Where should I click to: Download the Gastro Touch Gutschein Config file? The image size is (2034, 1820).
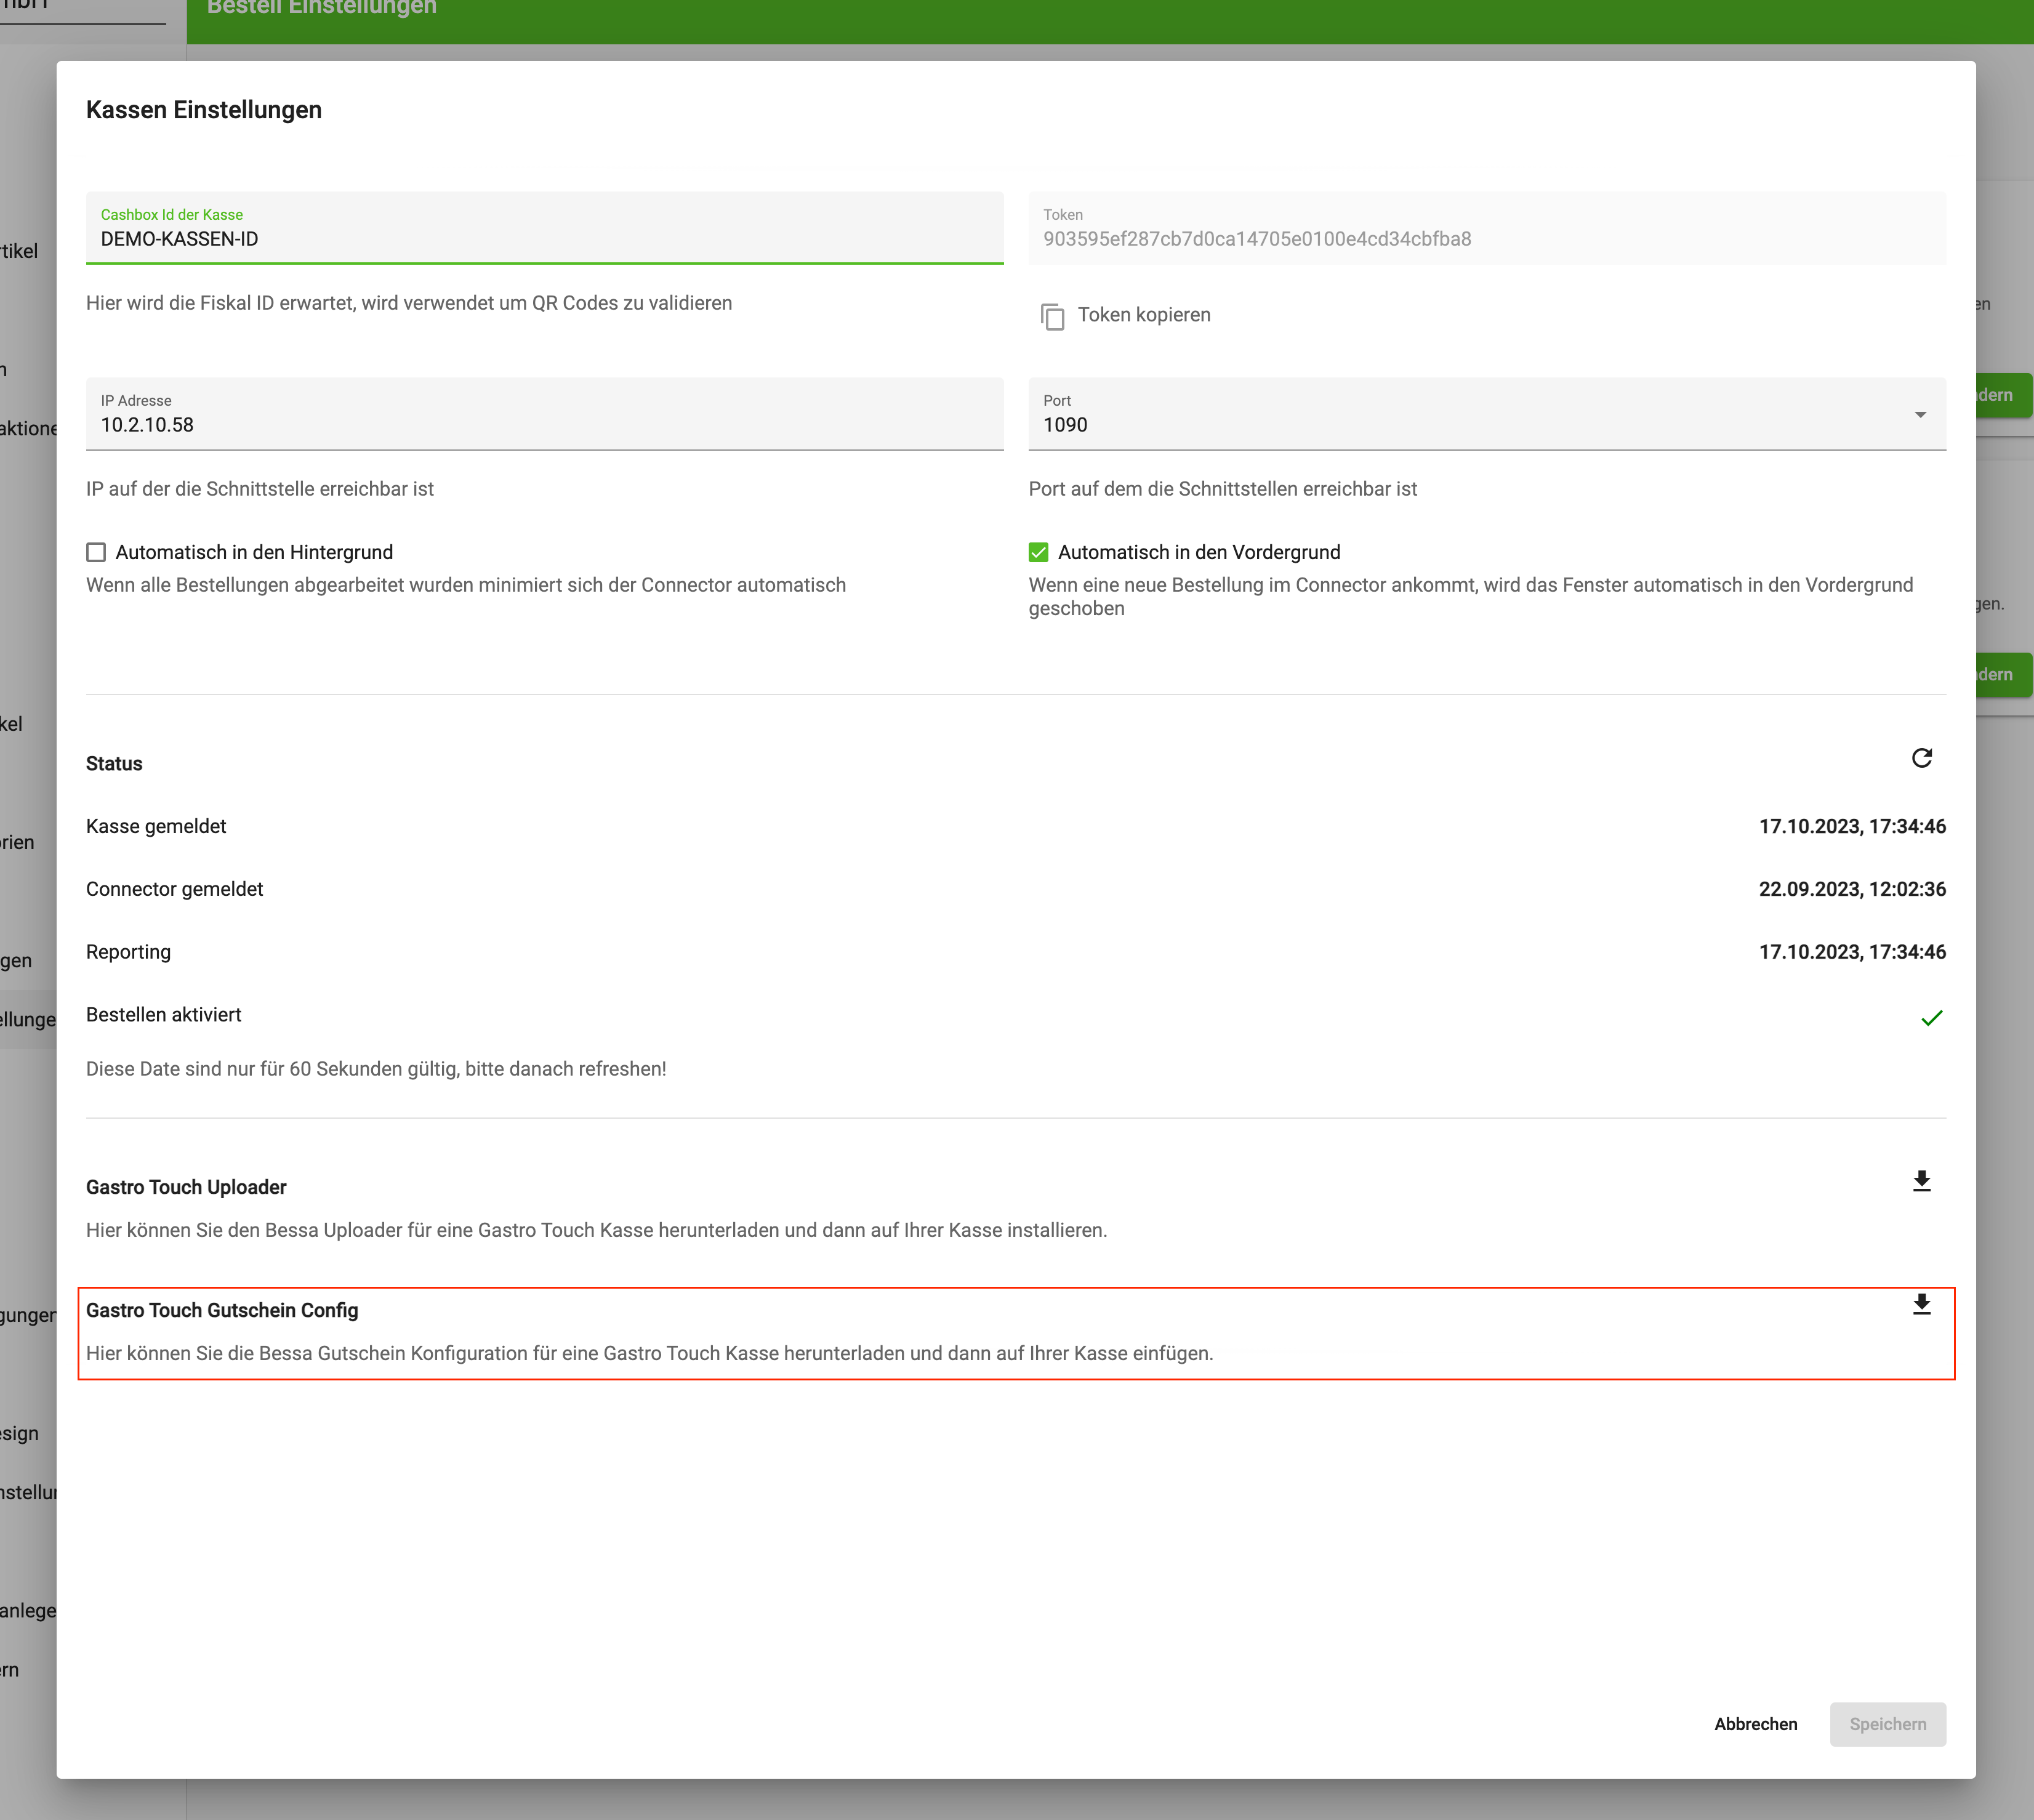point(1921,1305)
